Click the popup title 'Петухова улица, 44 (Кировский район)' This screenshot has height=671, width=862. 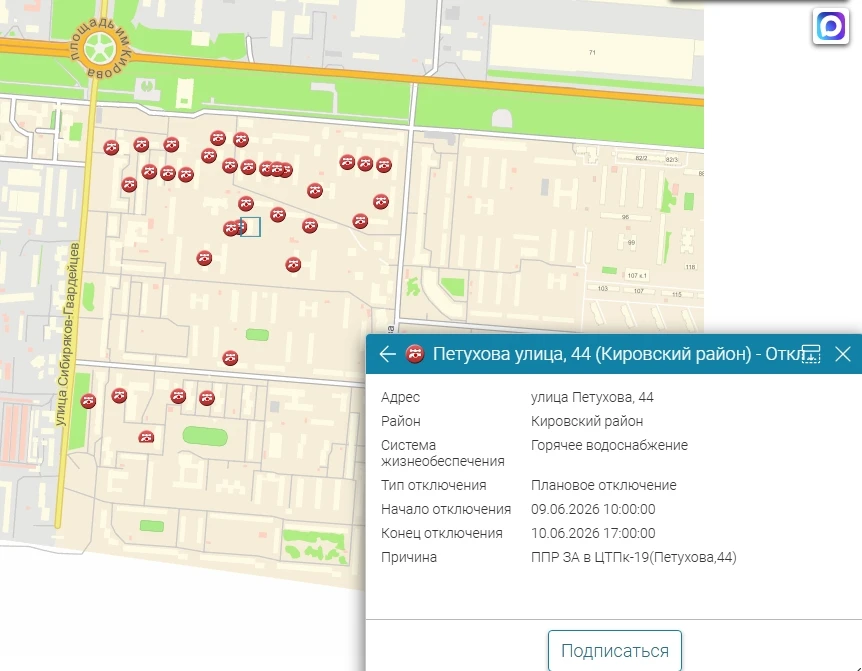click(592, 354)
